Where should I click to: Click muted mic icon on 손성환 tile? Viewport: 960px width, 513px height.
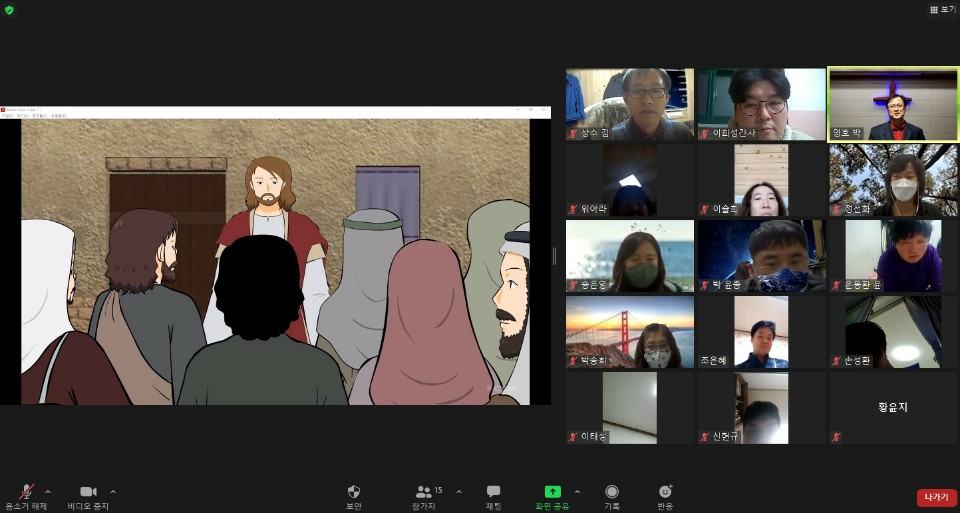pos(836,361)
